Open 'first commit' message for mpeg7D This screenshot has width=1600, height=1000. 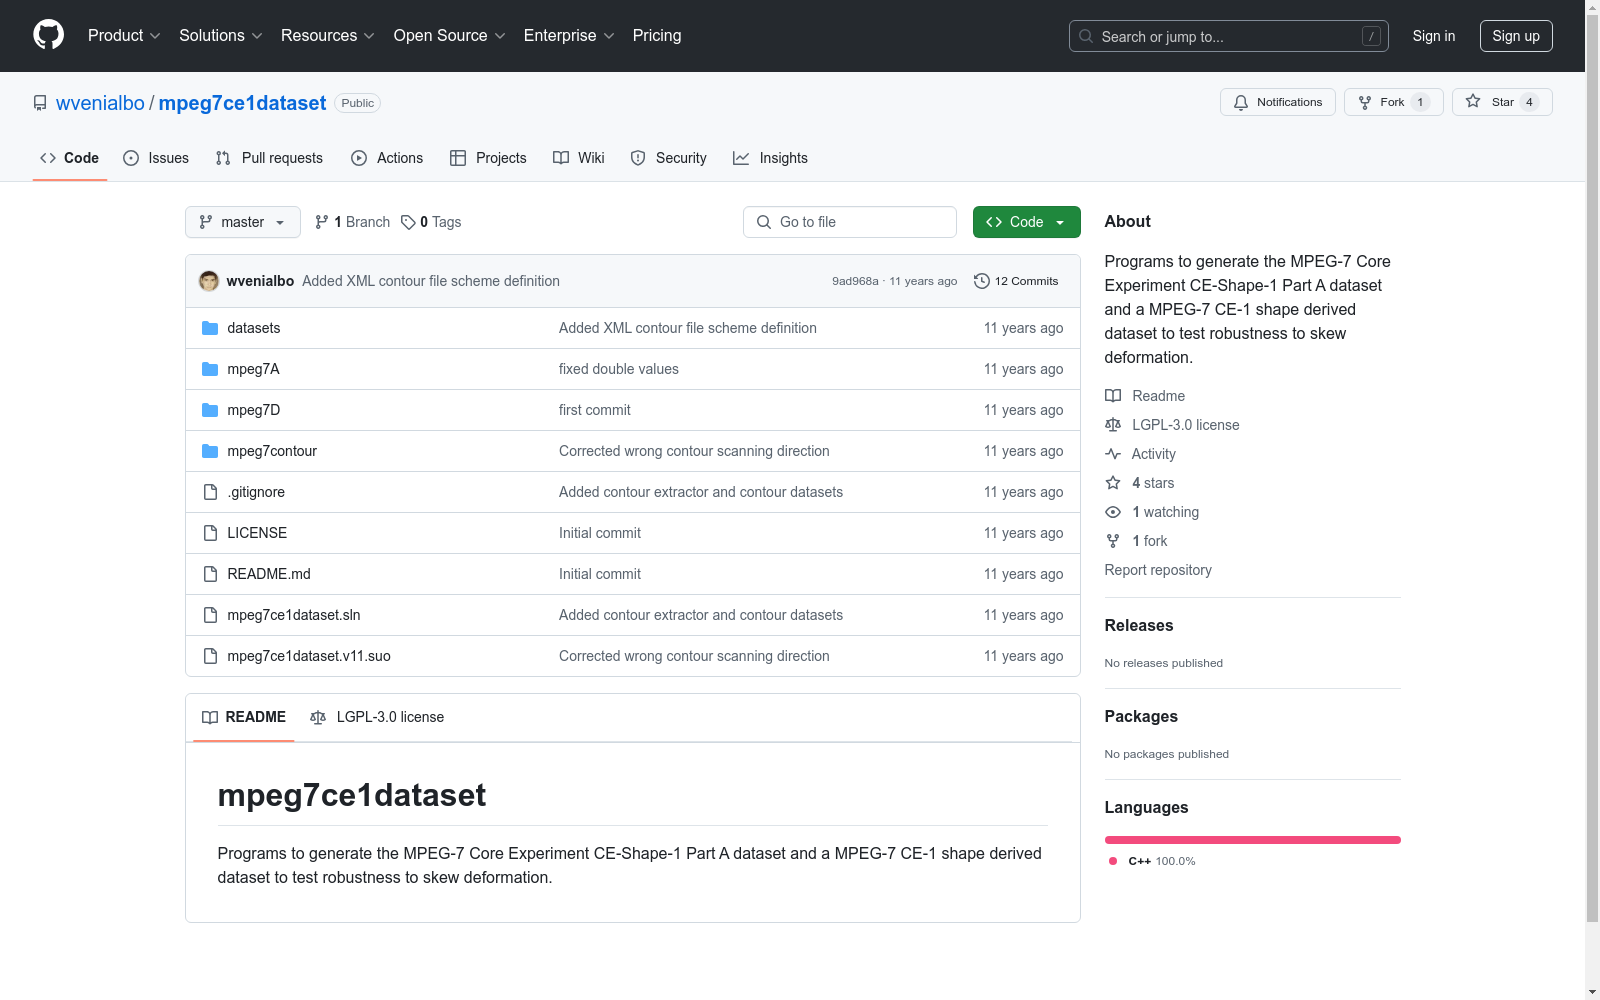tap(595, 410)
